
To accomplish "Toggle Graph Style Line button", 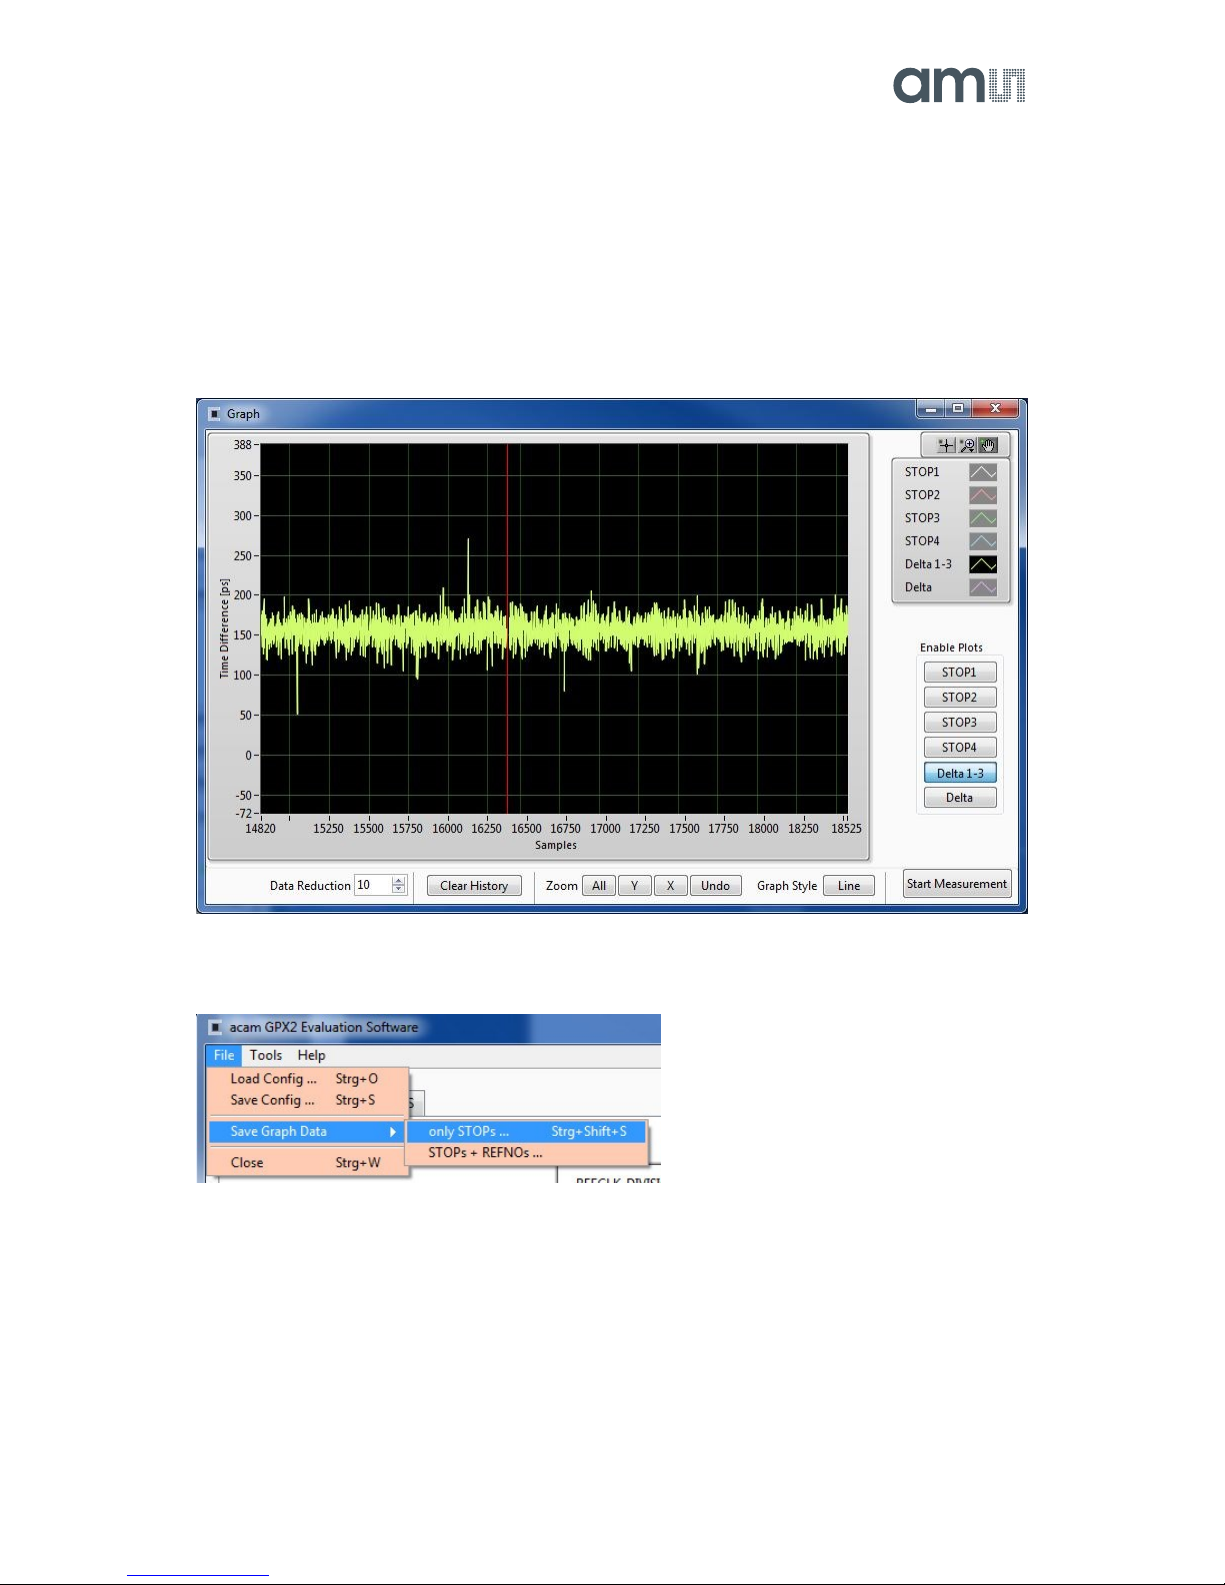I will 849,886.
